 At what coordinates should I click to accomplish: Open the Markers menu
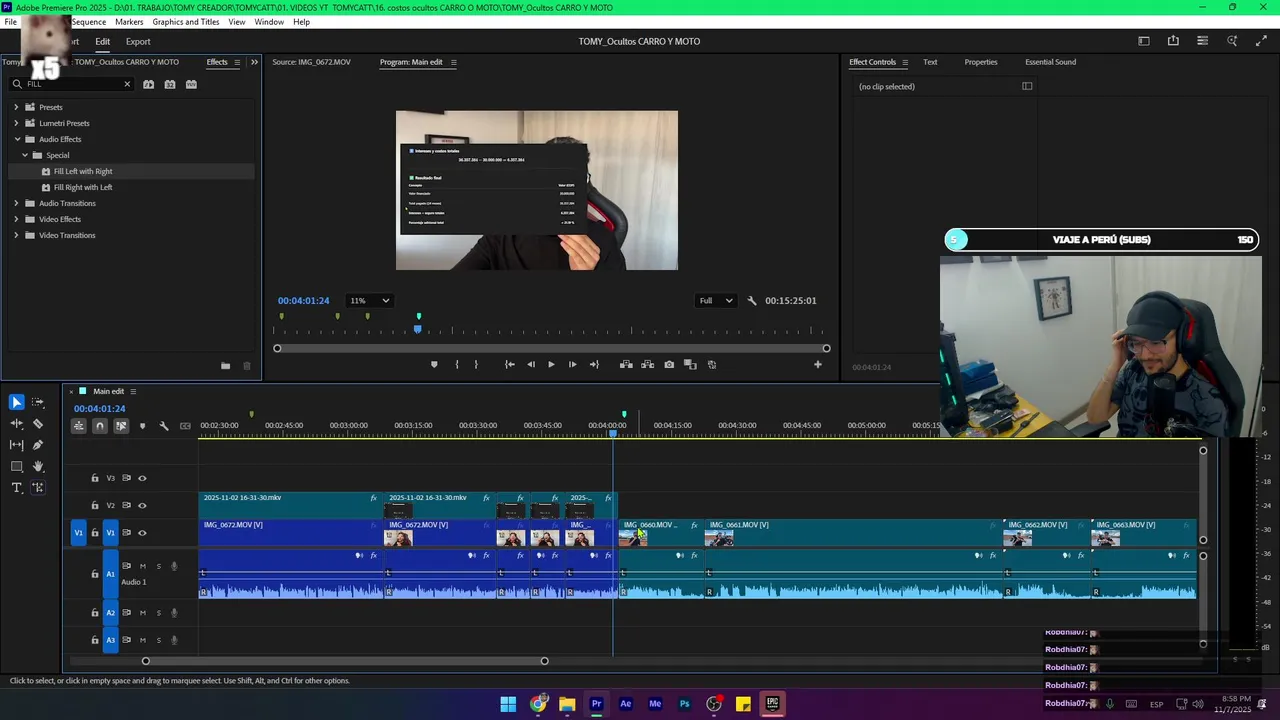pyautogui.click(x=129, y=22)
